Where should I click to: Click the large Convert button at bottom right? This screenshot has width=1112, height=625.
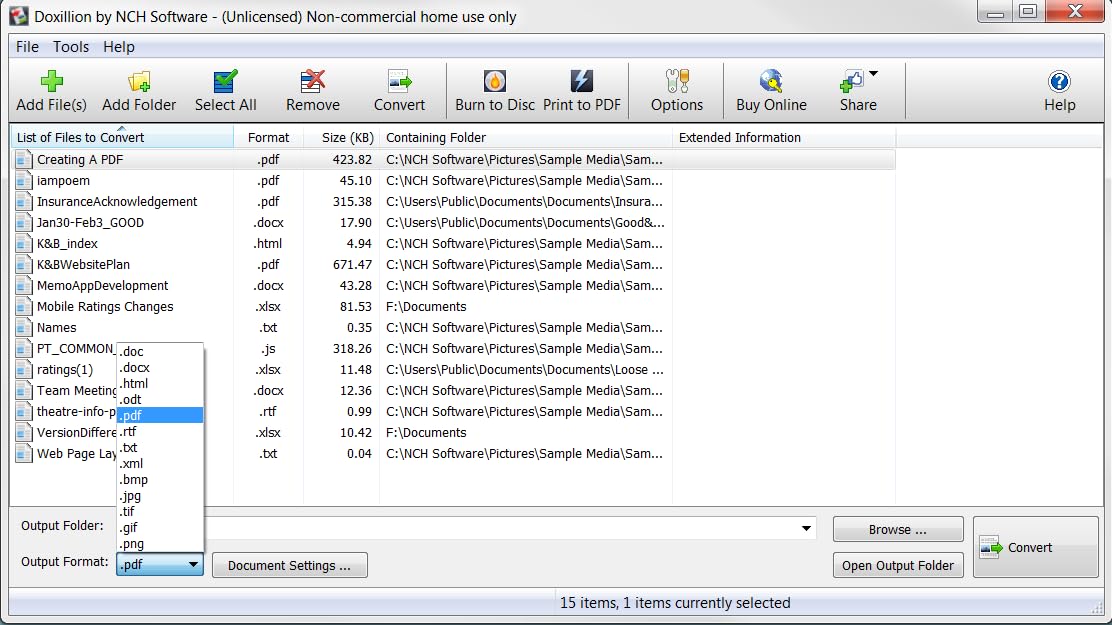pos(1035,547)
